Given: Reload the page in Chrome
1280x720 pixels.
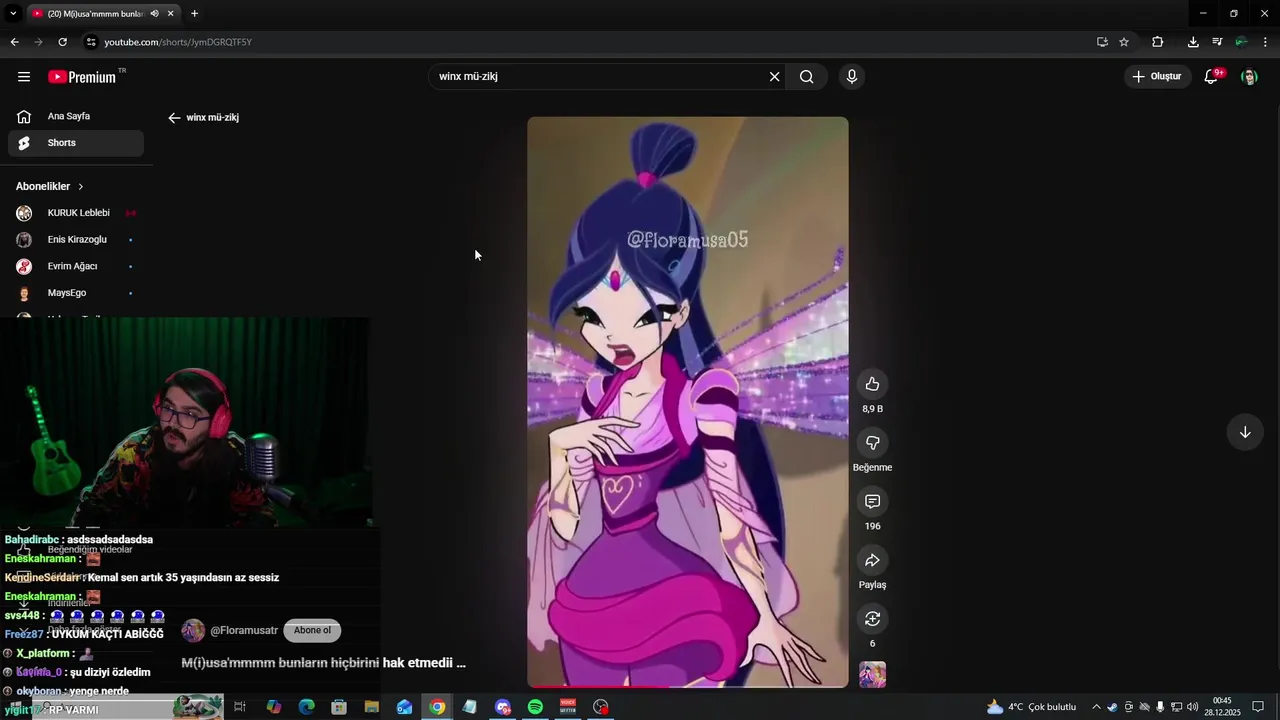Looking at the screenshot, I should 62,42.
